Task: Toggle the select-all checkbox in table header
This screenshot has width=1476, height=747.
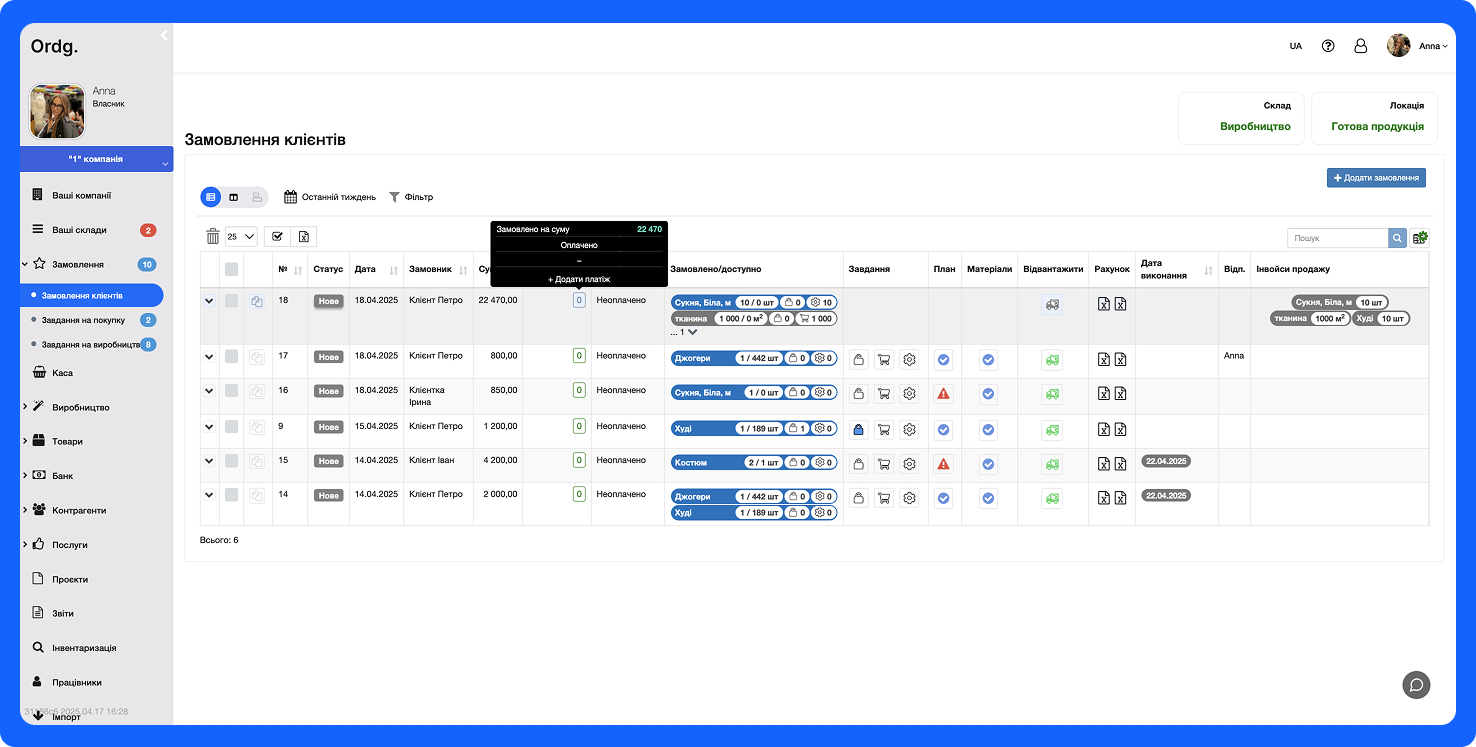Action: pyautogui.click(x=232, y=269)
